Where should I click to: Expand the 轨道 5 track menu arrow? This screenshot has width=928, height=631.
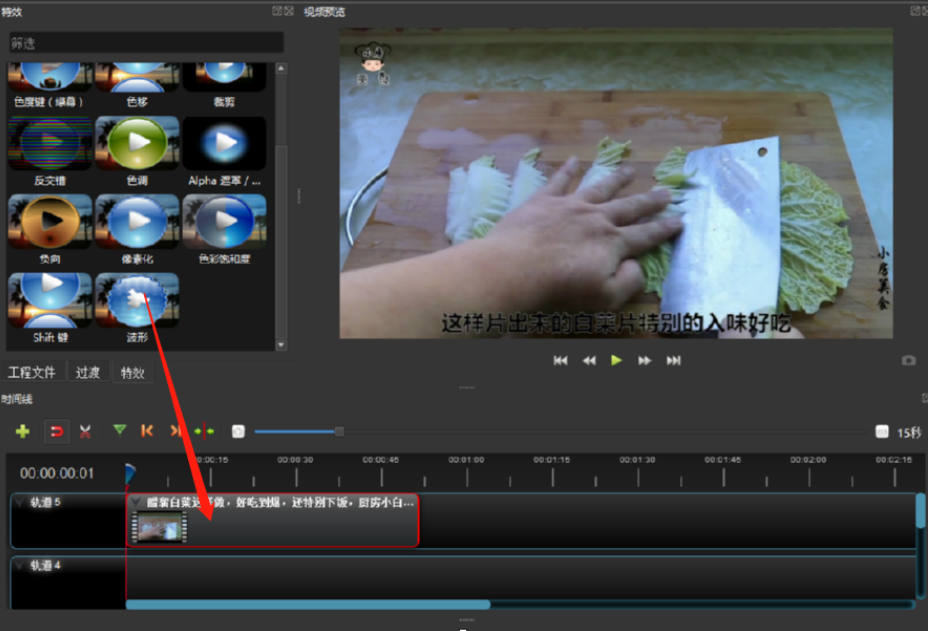coord(20,503)
